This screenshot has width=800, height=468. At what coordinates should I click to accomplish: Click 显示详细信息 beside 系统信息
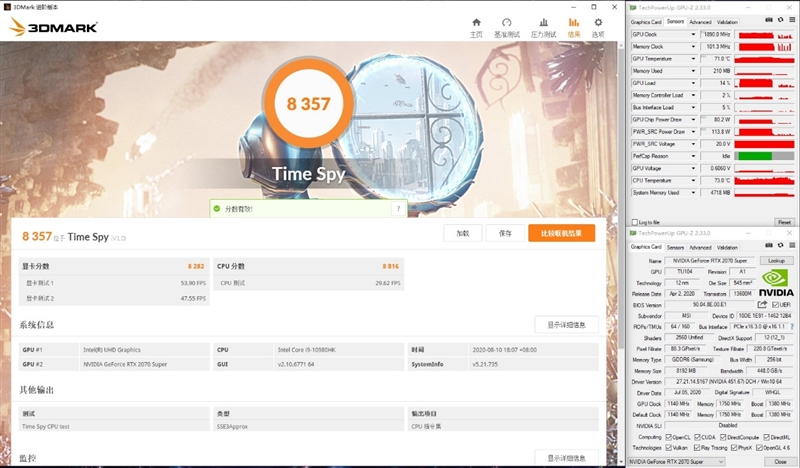coord(566,325)
